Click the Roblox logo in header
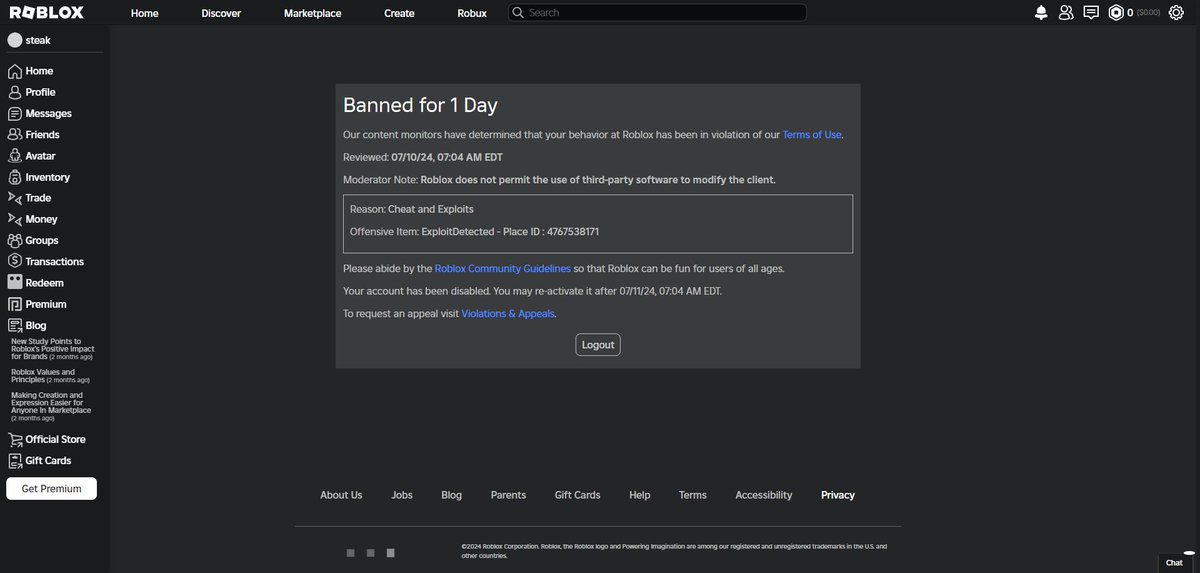The height and width of the screenshot is (573, 1200). click(x=46, y=13)
